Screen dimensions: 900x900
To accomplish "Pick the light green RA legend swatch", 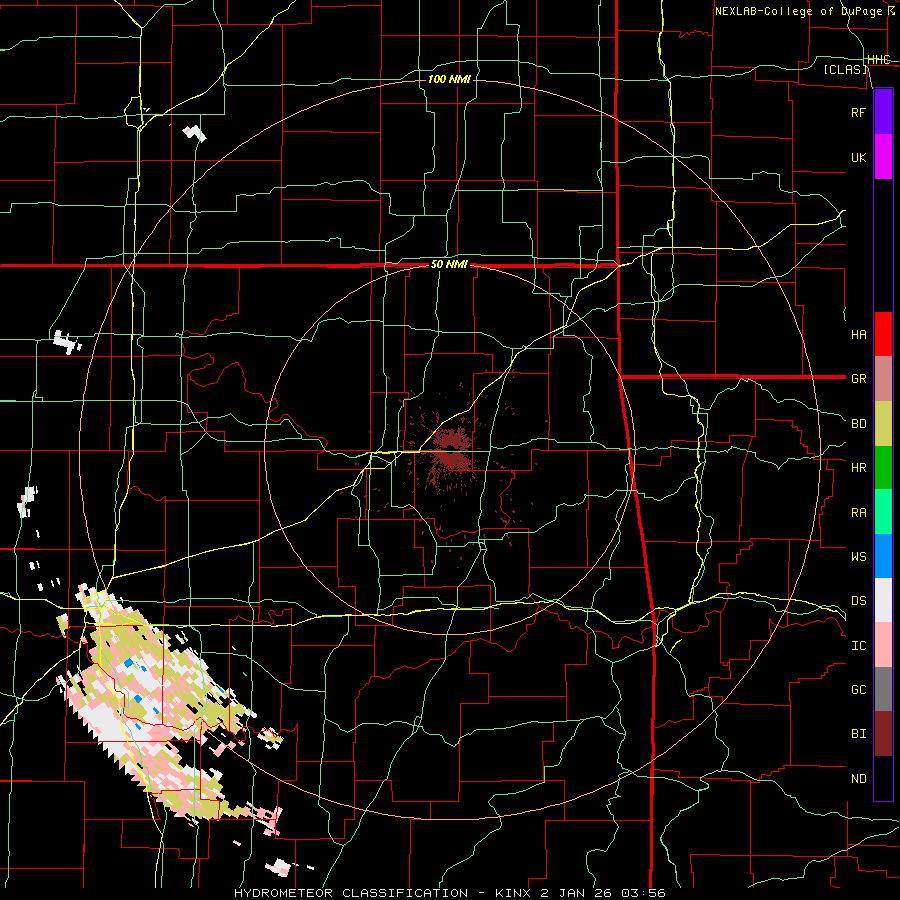I will (x=883, y=512).
